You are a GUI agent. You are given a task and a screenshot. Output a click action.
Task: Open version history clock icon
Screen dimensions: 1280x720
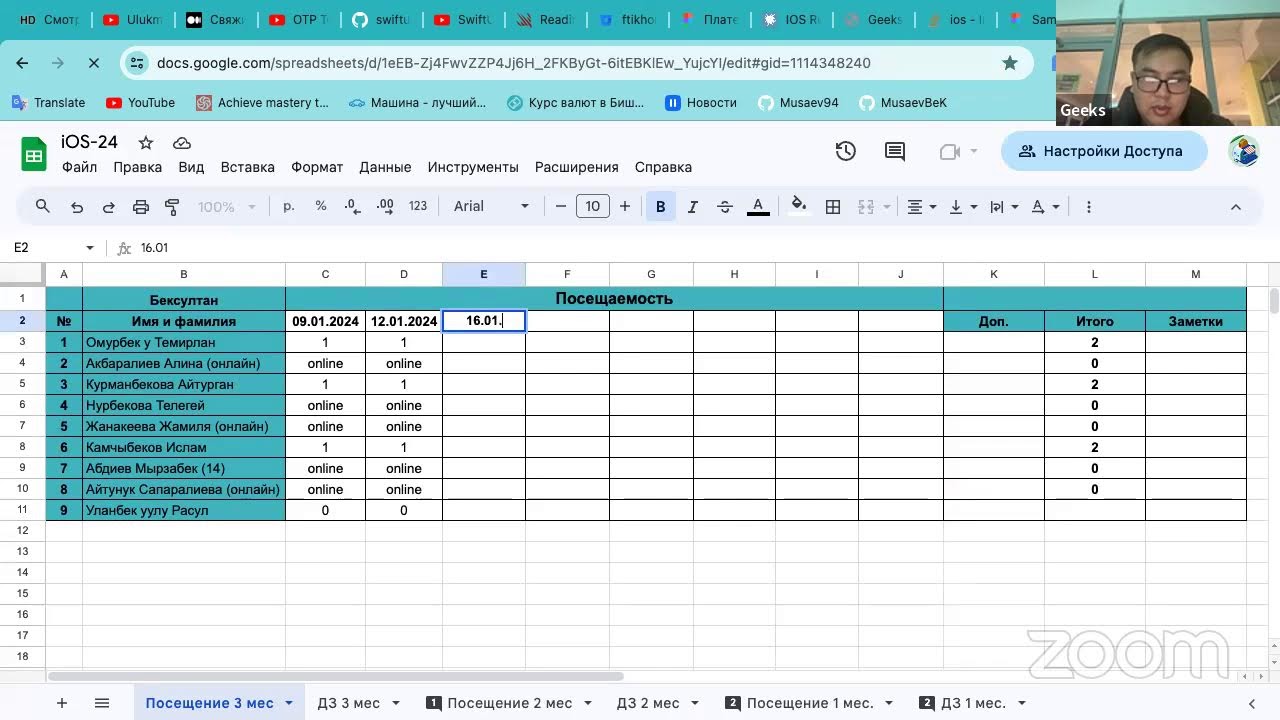point(846,151)
